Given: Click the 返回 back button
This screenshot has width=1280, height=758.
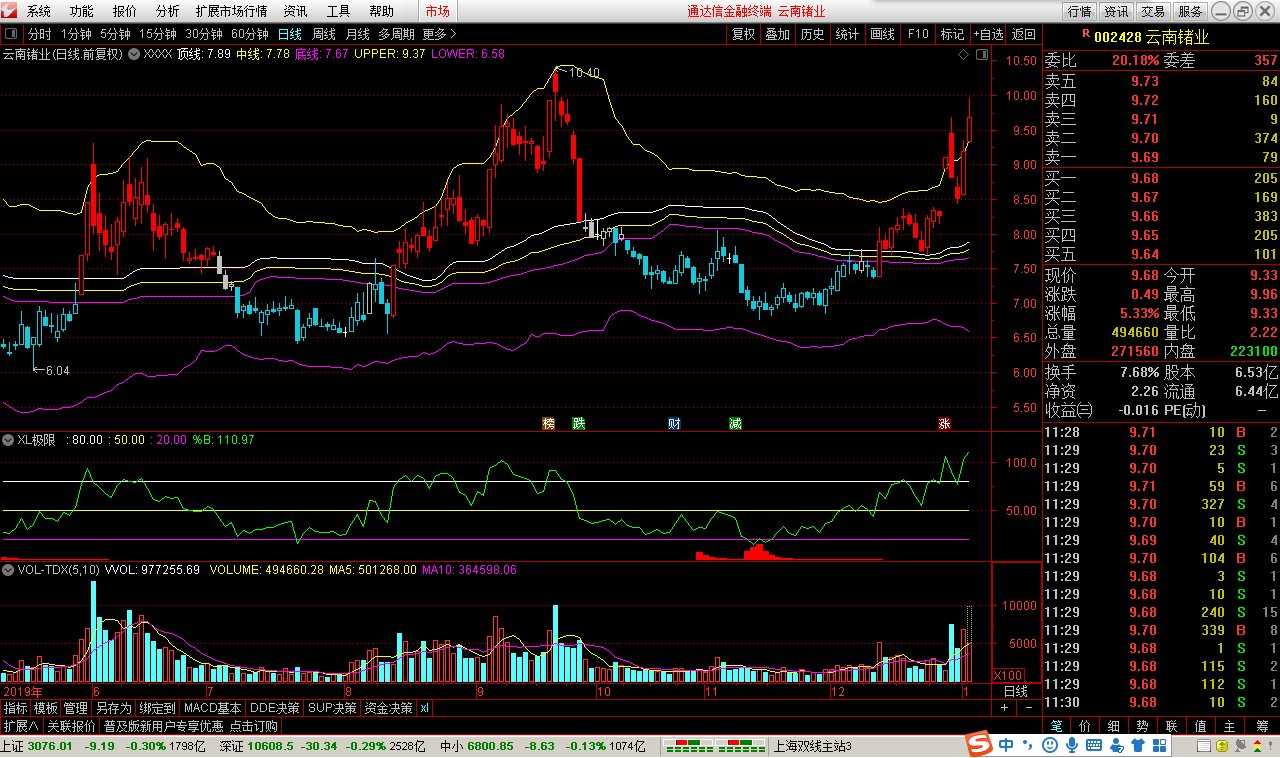Looking at the screenshot, I should 1023,34.
